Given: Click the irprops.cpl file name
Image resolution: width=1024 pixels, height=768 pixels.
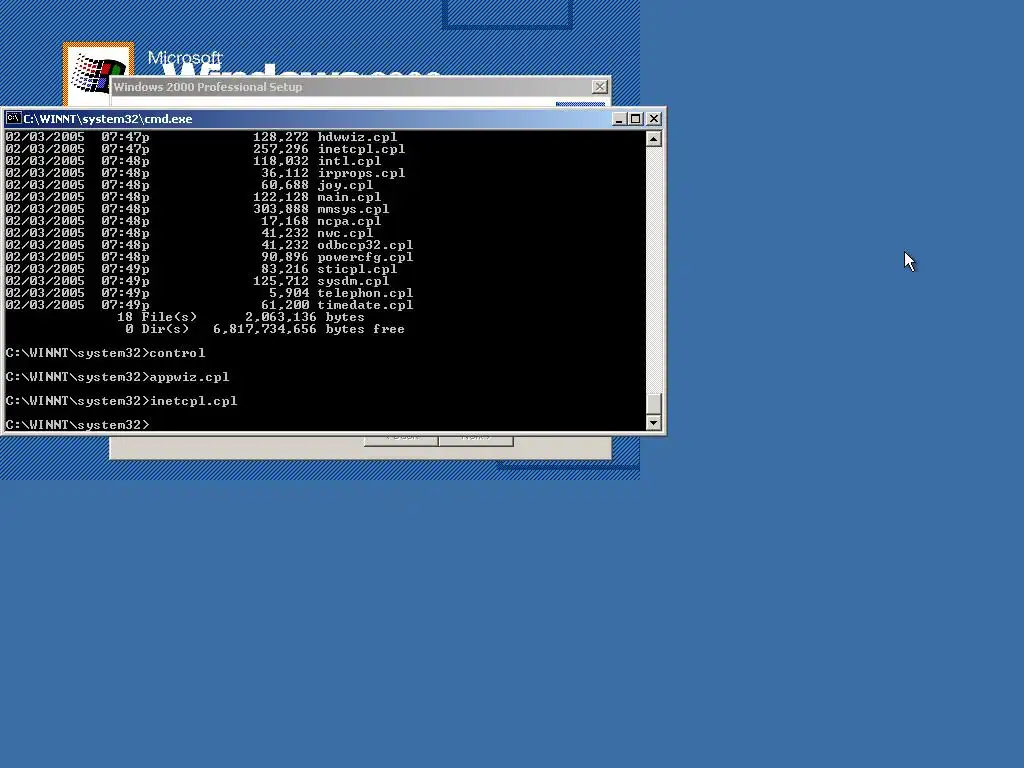Looking at the screenshot, I should [361, 173].
